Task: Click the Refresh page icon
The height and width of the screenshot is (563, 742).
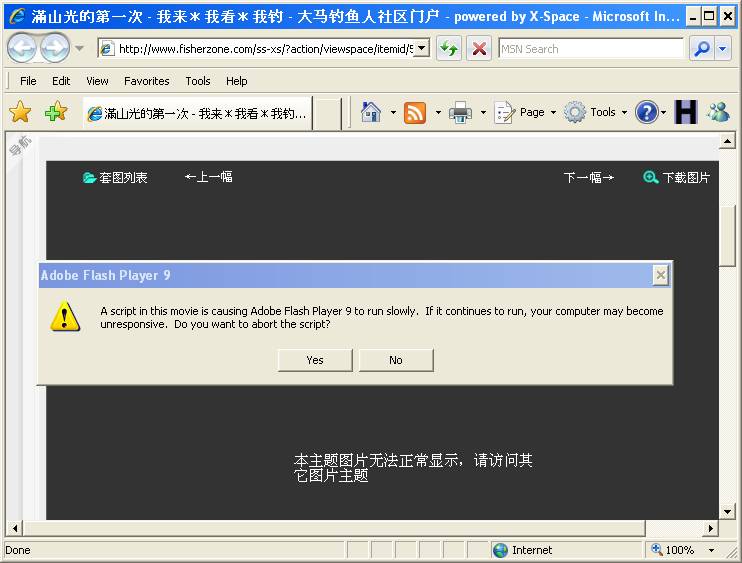Action: pyautogui.click(x=448, y=48)
